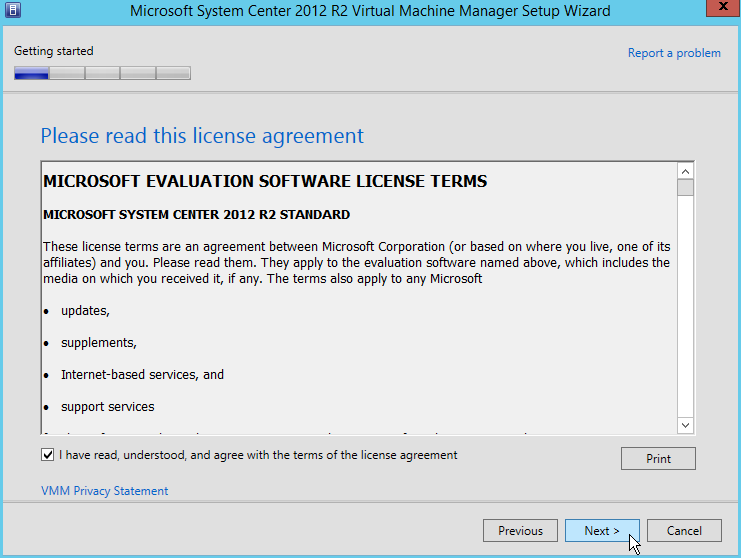Click the "Internet-based services, and" bullet line
The image size is (741, 558).
pyautogui.click(x=142, y=375)
